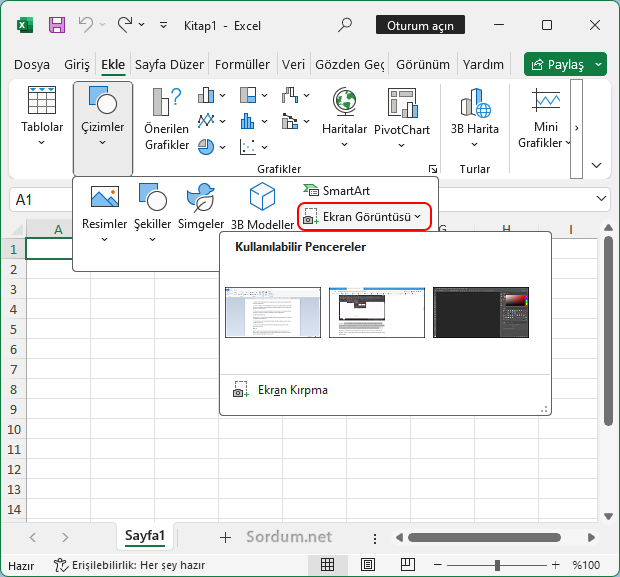
Task: Open Haritalar globe map icon
Action: click(344, 102)
